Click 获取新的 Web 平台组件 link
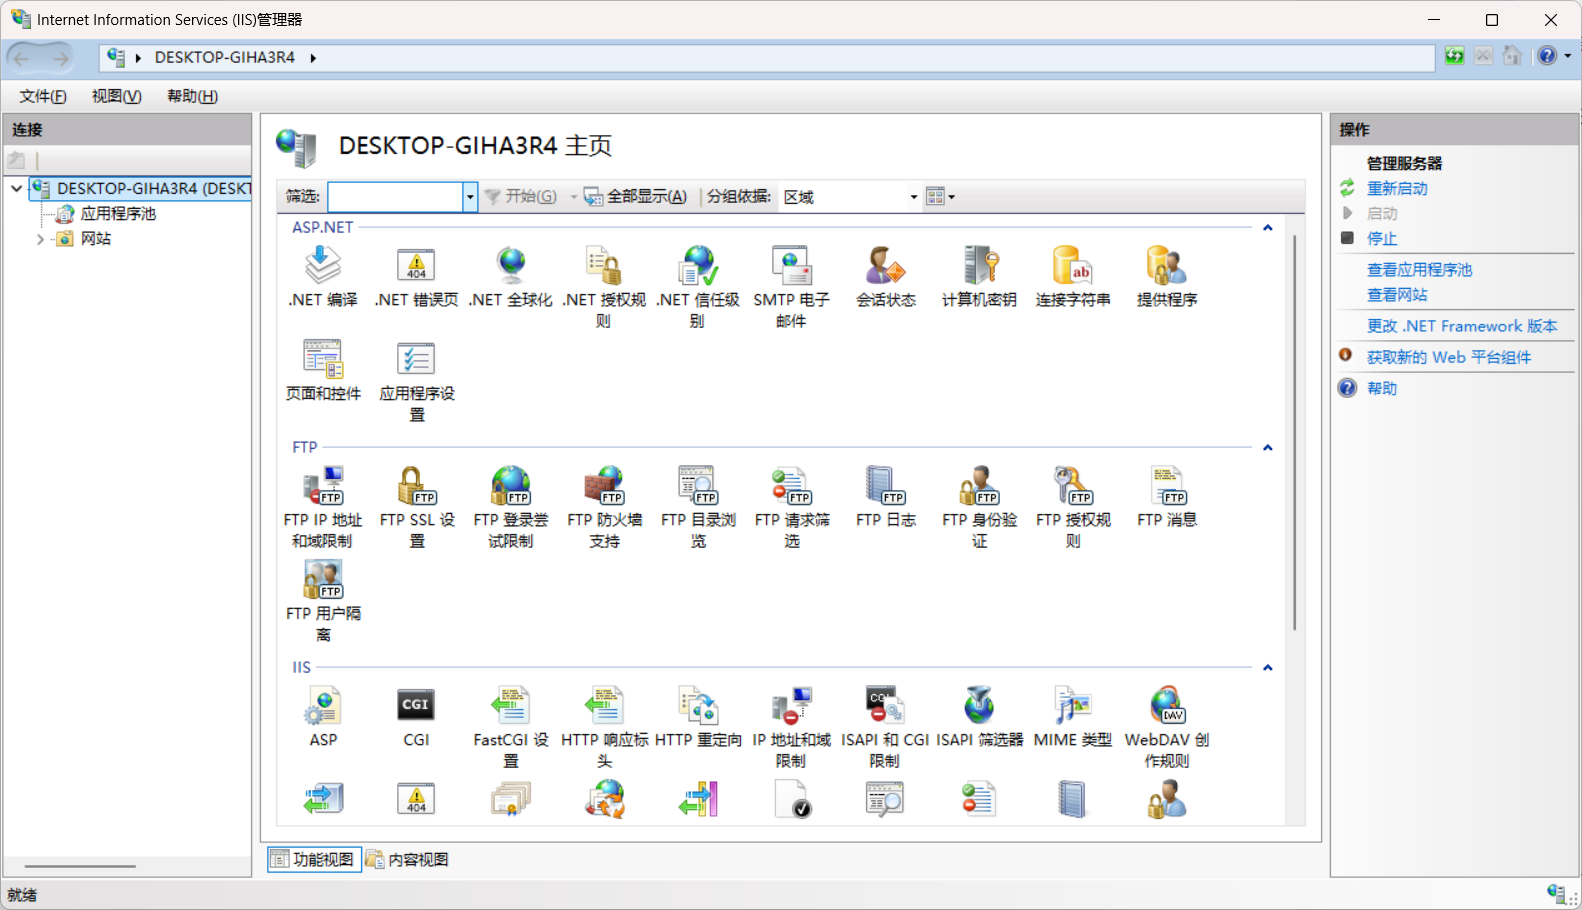 pyautogui.click(x=1449, y=357)
